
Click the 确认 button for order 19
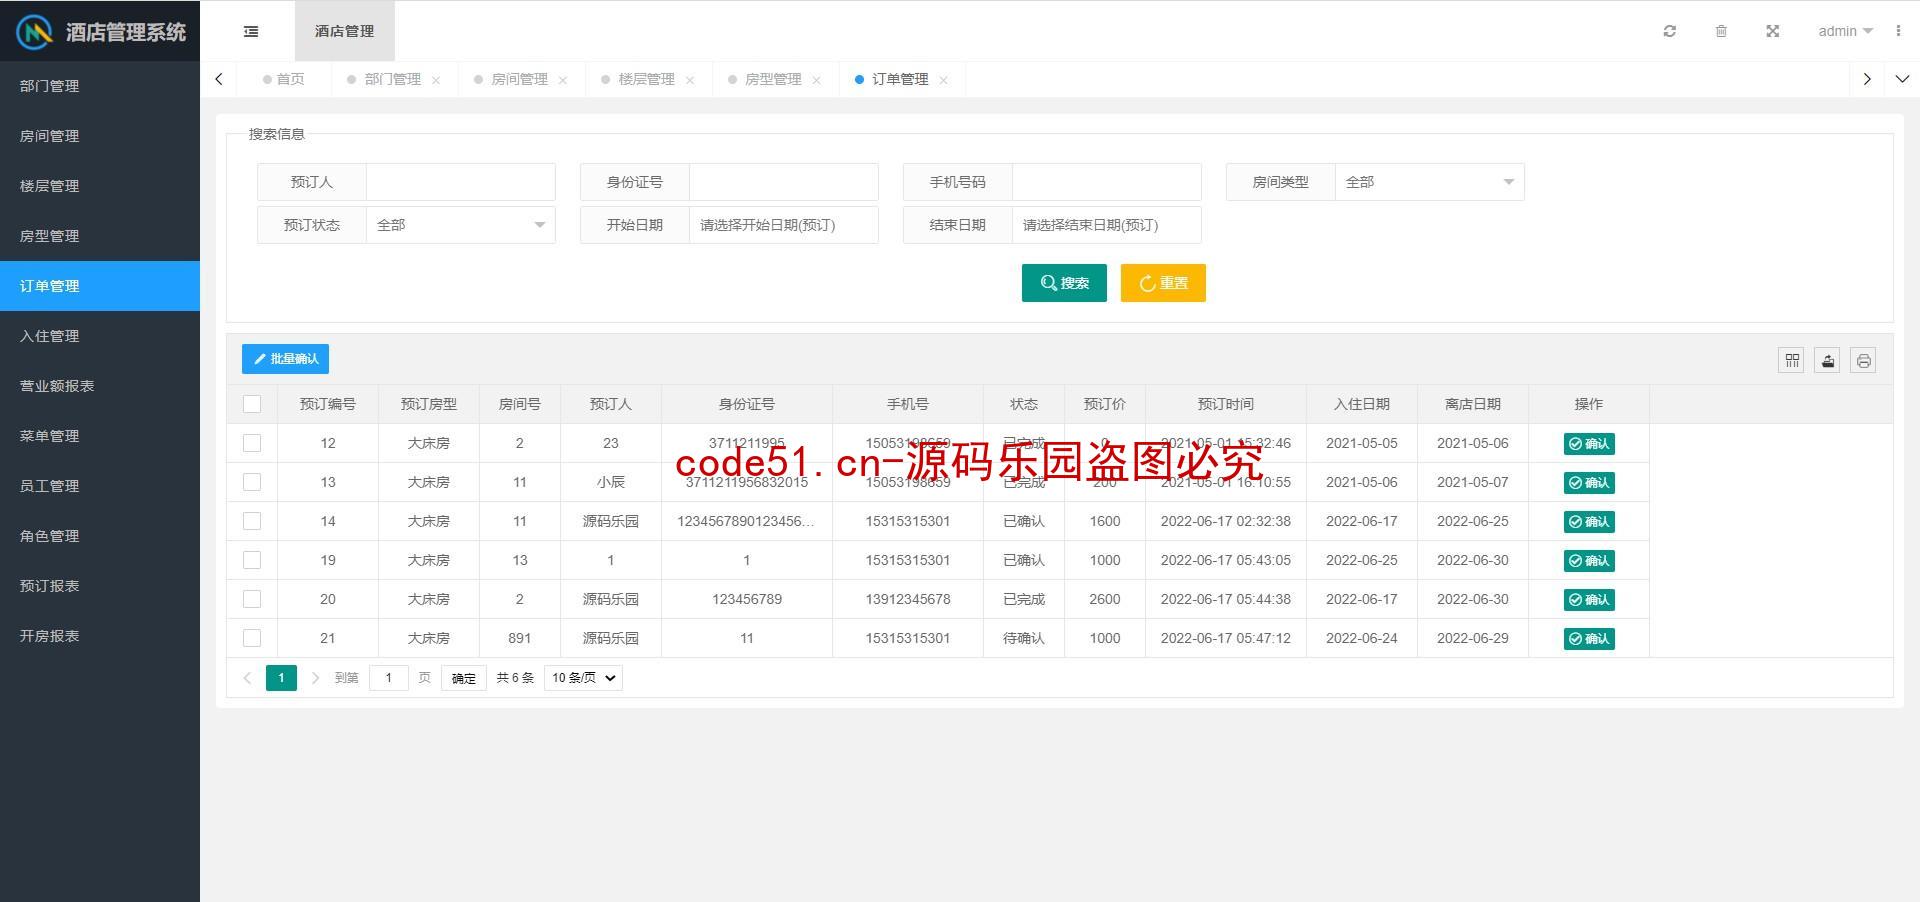1589,561
